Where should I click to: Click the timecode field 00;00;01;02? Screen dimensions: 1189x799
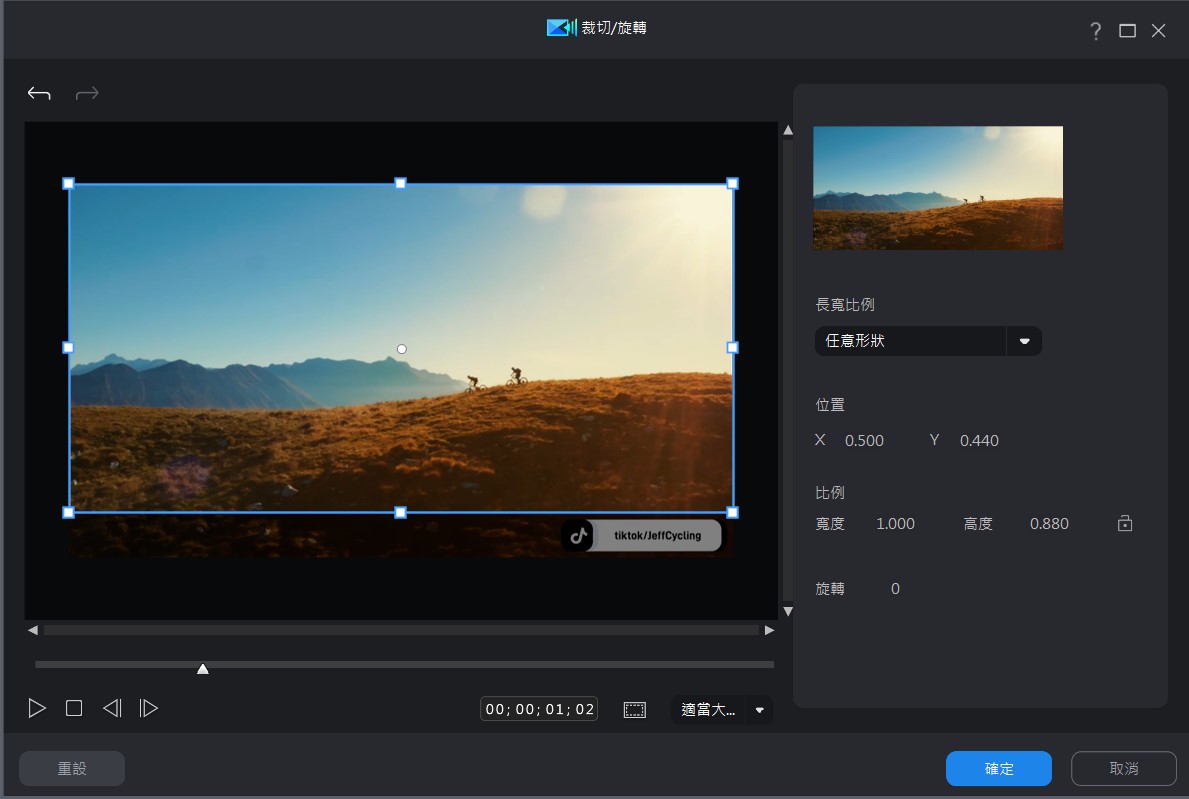(x=539, y=709)
